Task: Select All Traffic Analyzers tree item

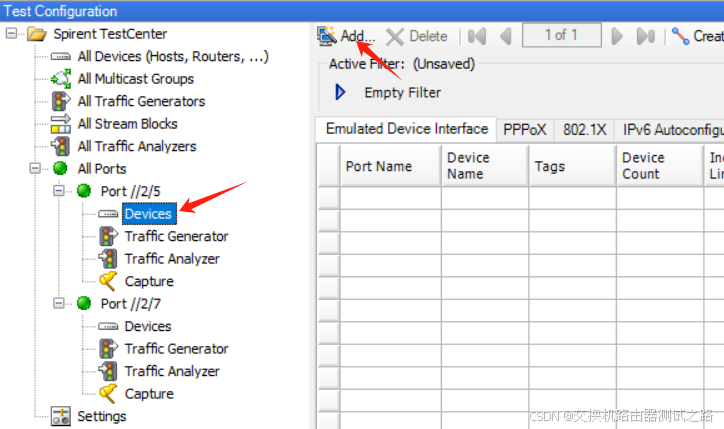Action: click(x=137, y=146)
